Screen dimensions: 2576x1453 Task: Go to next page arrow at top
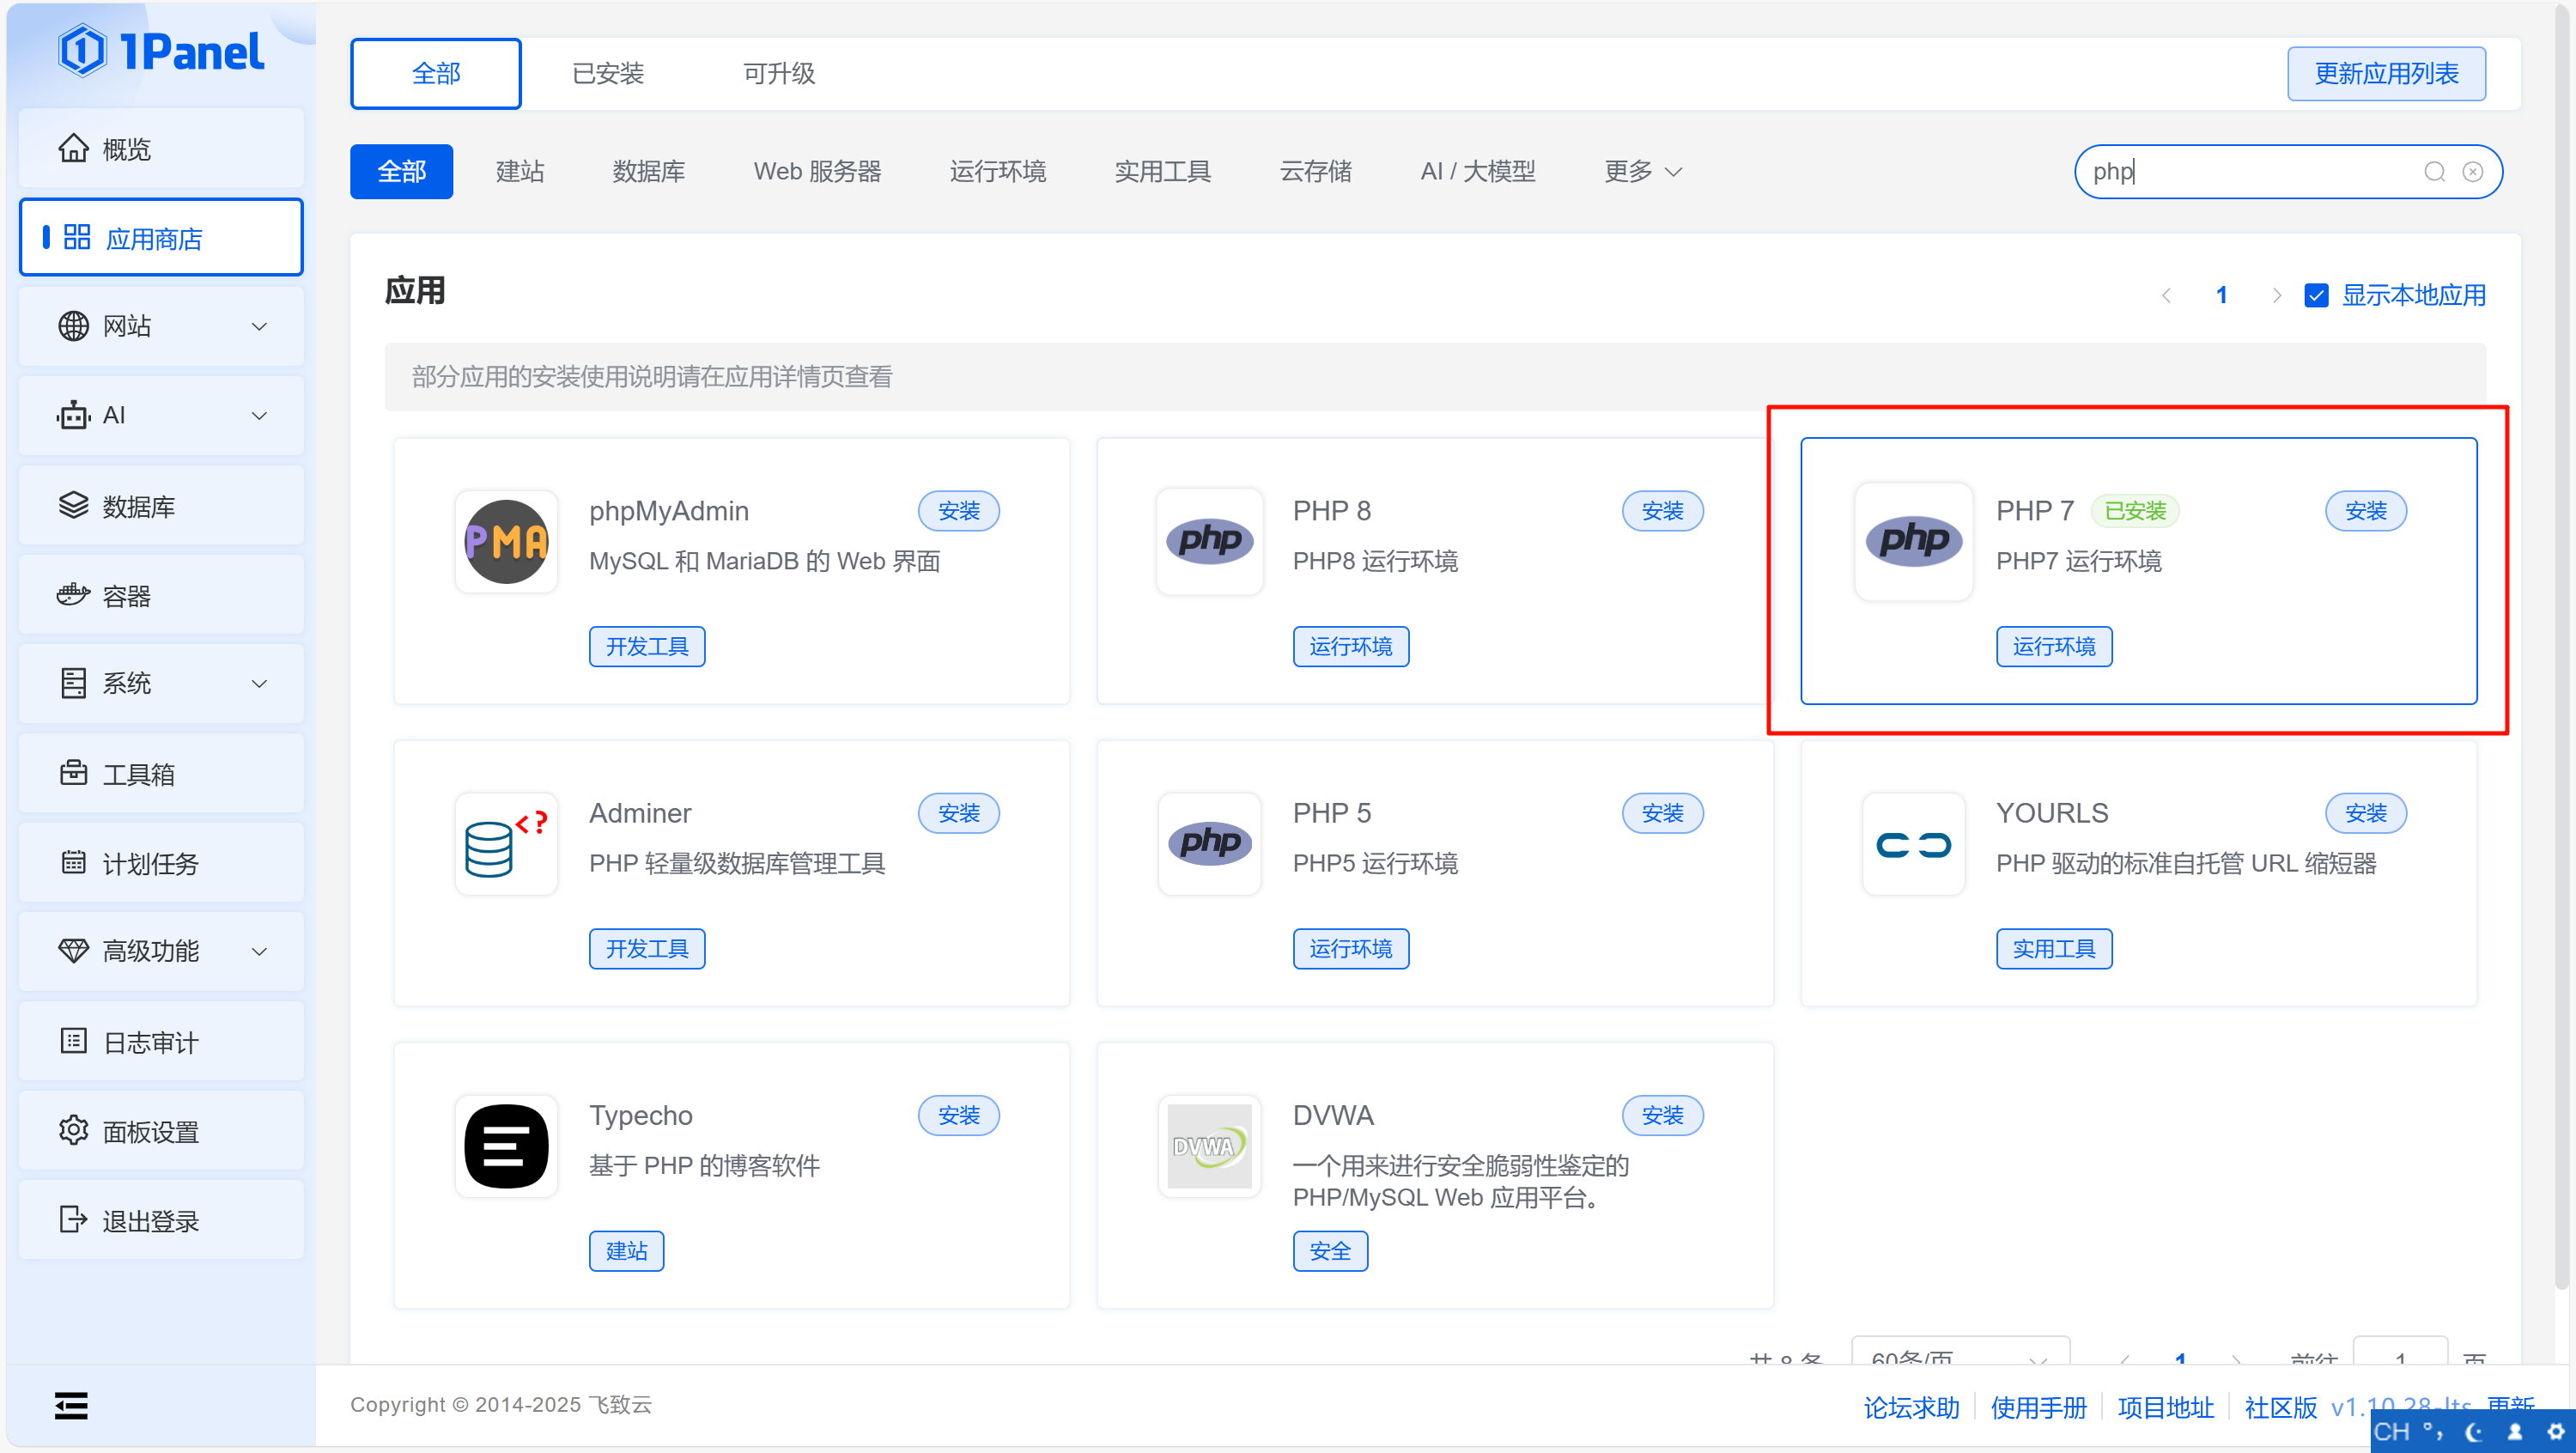click(2277, 295)
